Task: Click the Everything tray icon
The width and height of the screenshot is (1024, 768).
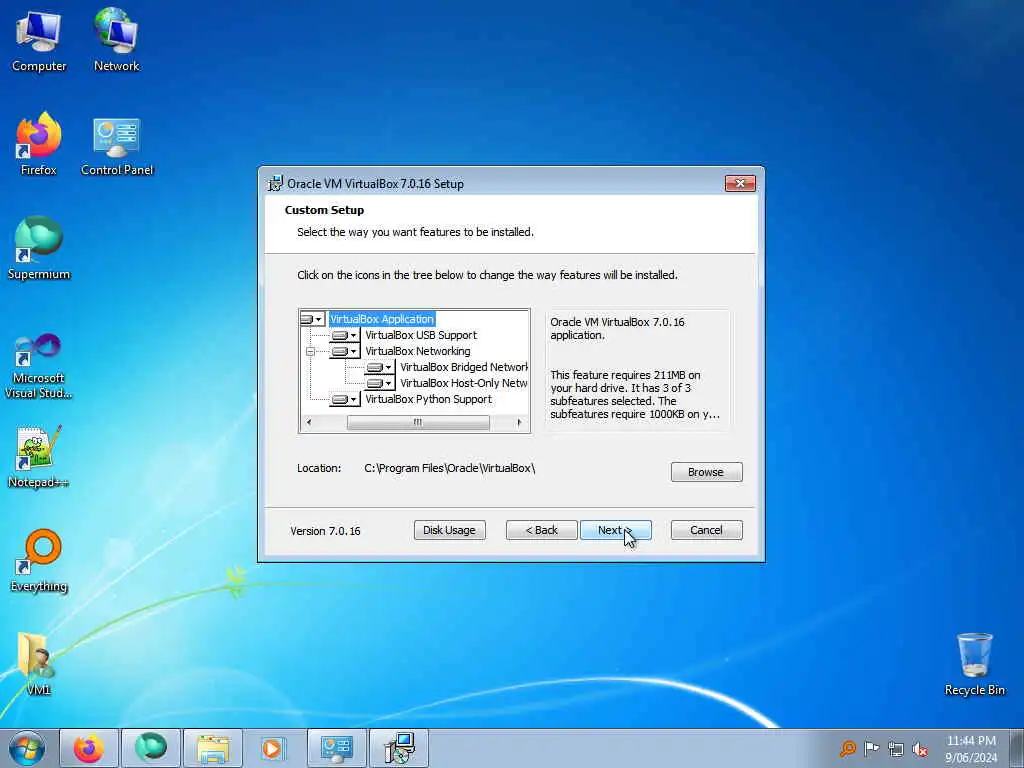Action: [848, 748]
